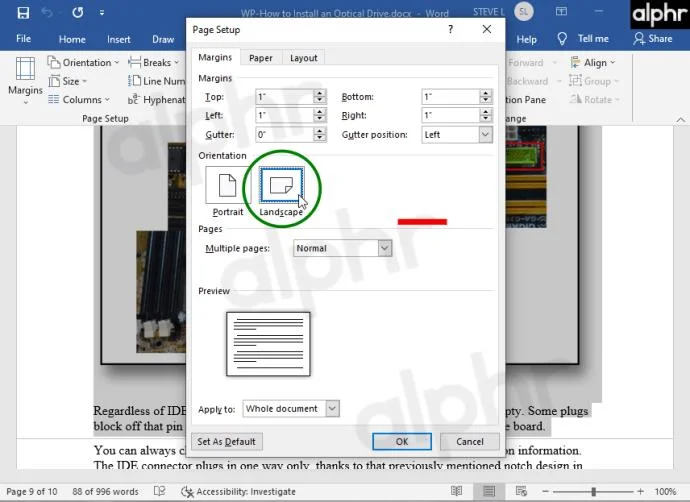This screenshot has width=690, height=502.
Task: Click the Top margin spinner arrows
Action: (320, 97)
